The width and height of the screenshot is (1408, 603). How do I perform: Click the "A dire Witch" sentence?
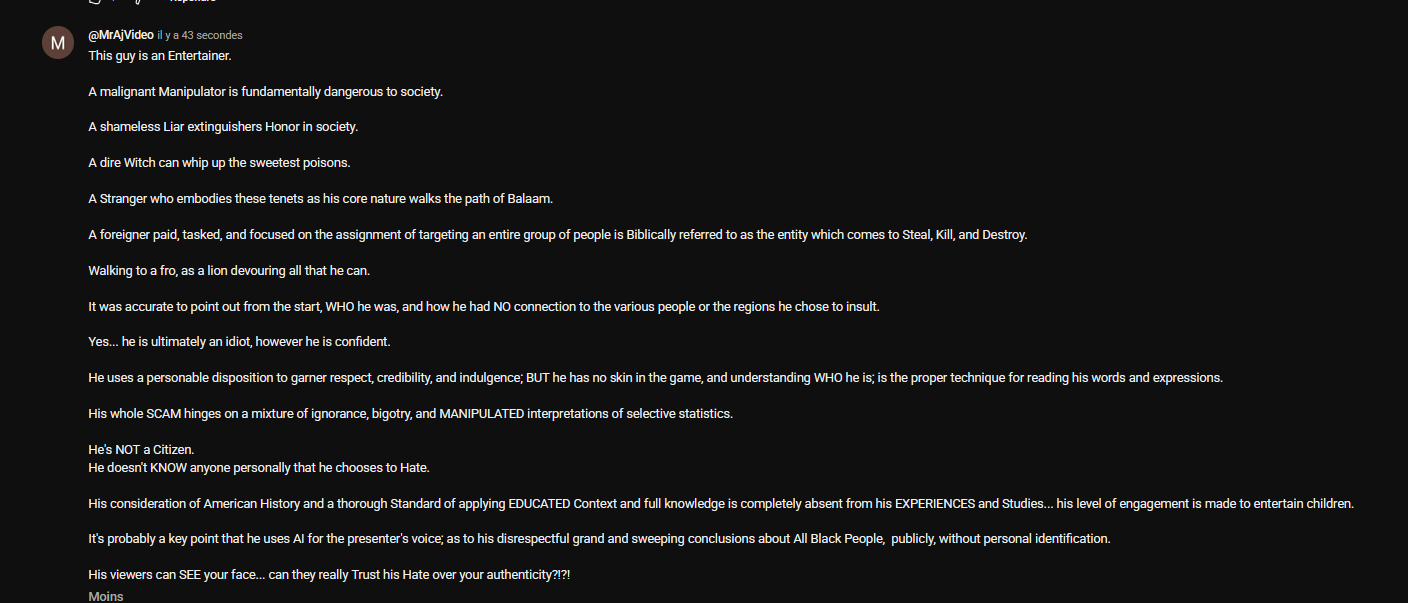[x=219, y=163]
